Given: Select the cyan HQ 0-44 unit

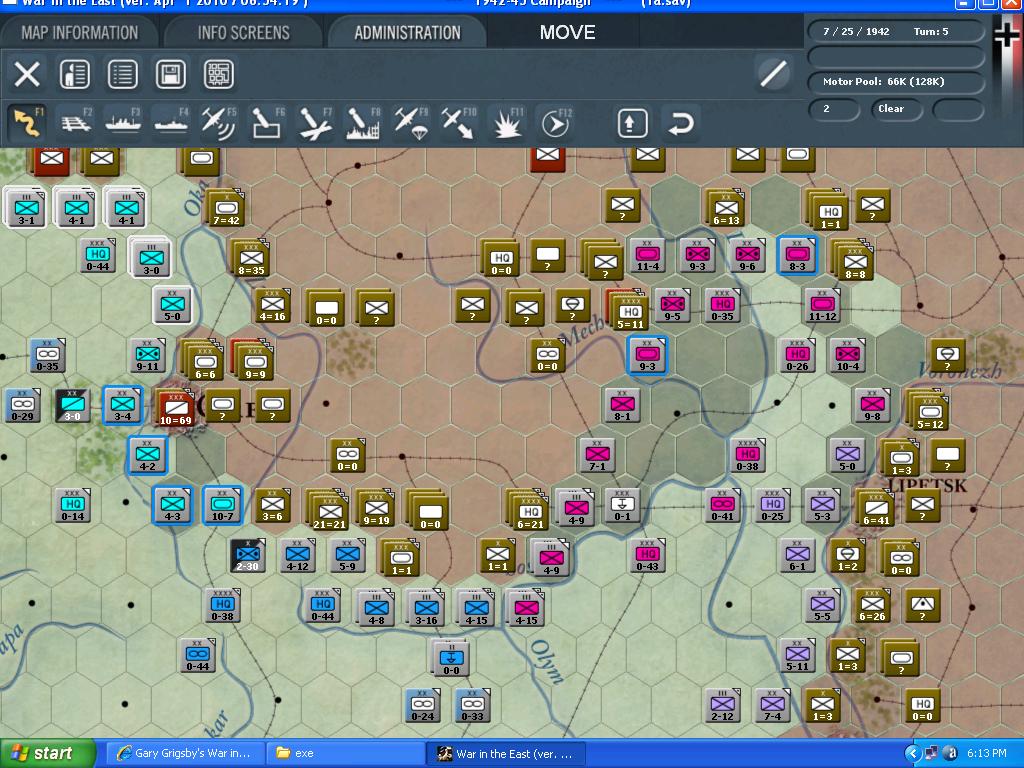Looking at the screenshot, I should click(x=98, y=255).
